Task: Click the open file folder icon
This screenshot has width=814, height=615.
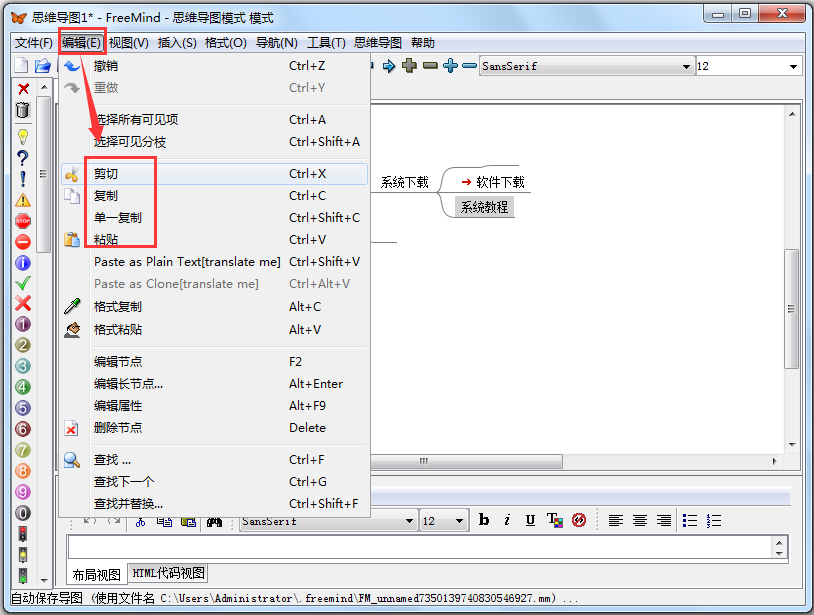Action: tap(43, 65)
